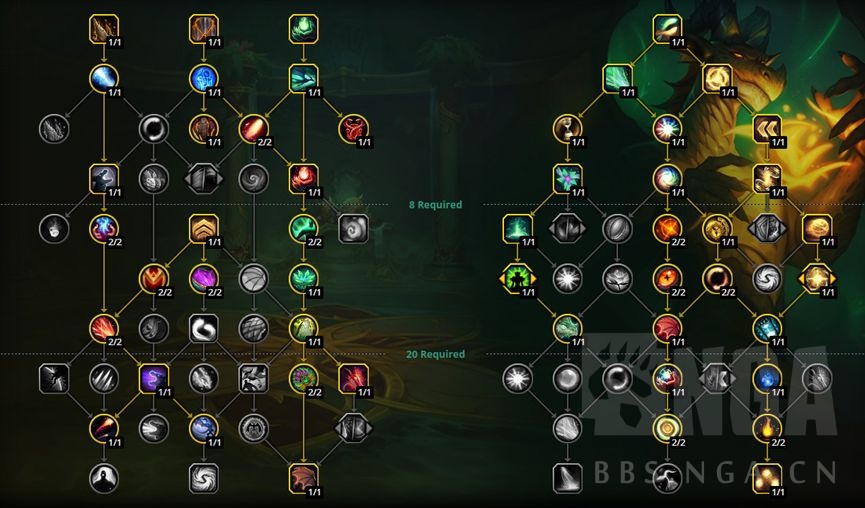
Task: Click the dark ring talent with 2/2
Action: [x=717, y=279]
